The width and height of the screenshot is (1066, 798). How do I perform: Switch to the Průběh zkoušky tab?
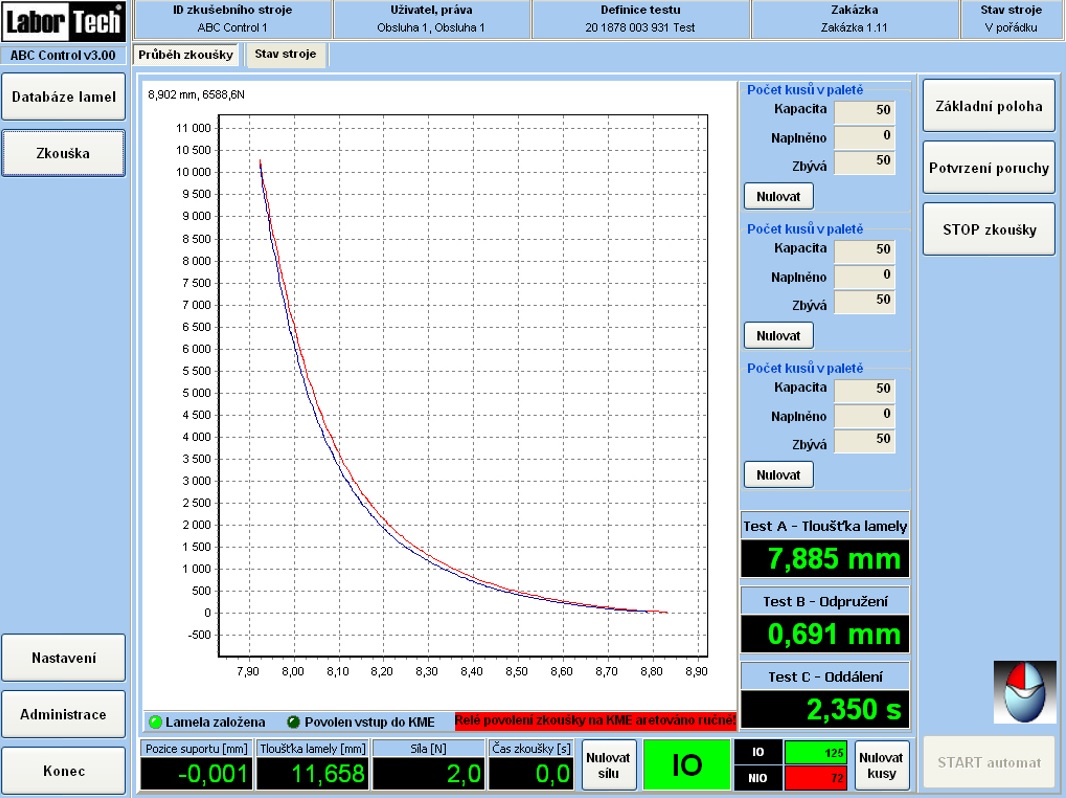click(x=186, y=54)
